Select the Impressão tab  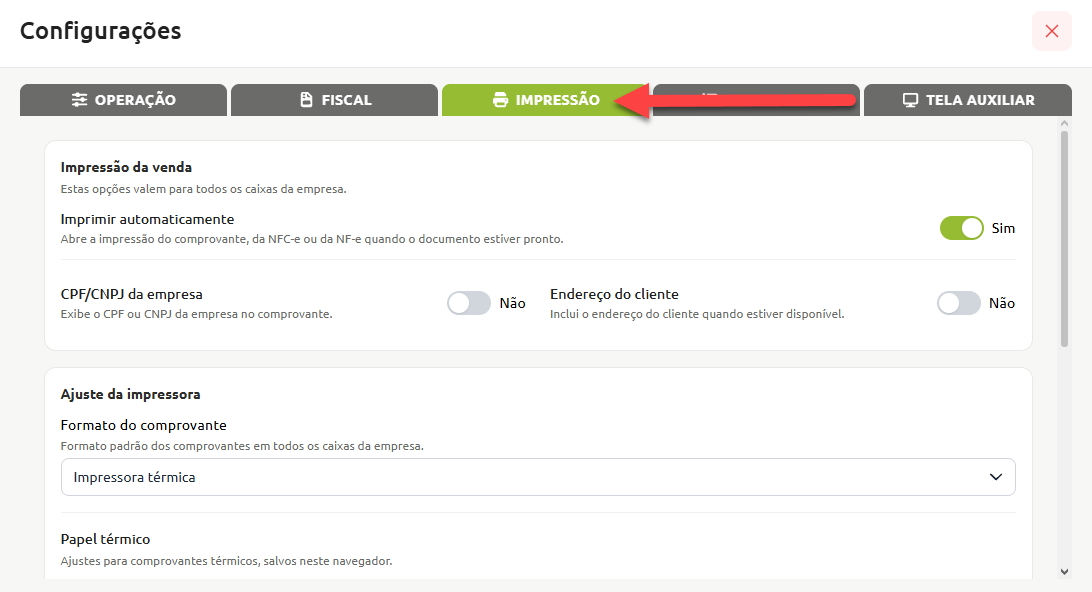click(x=545, y=100)
